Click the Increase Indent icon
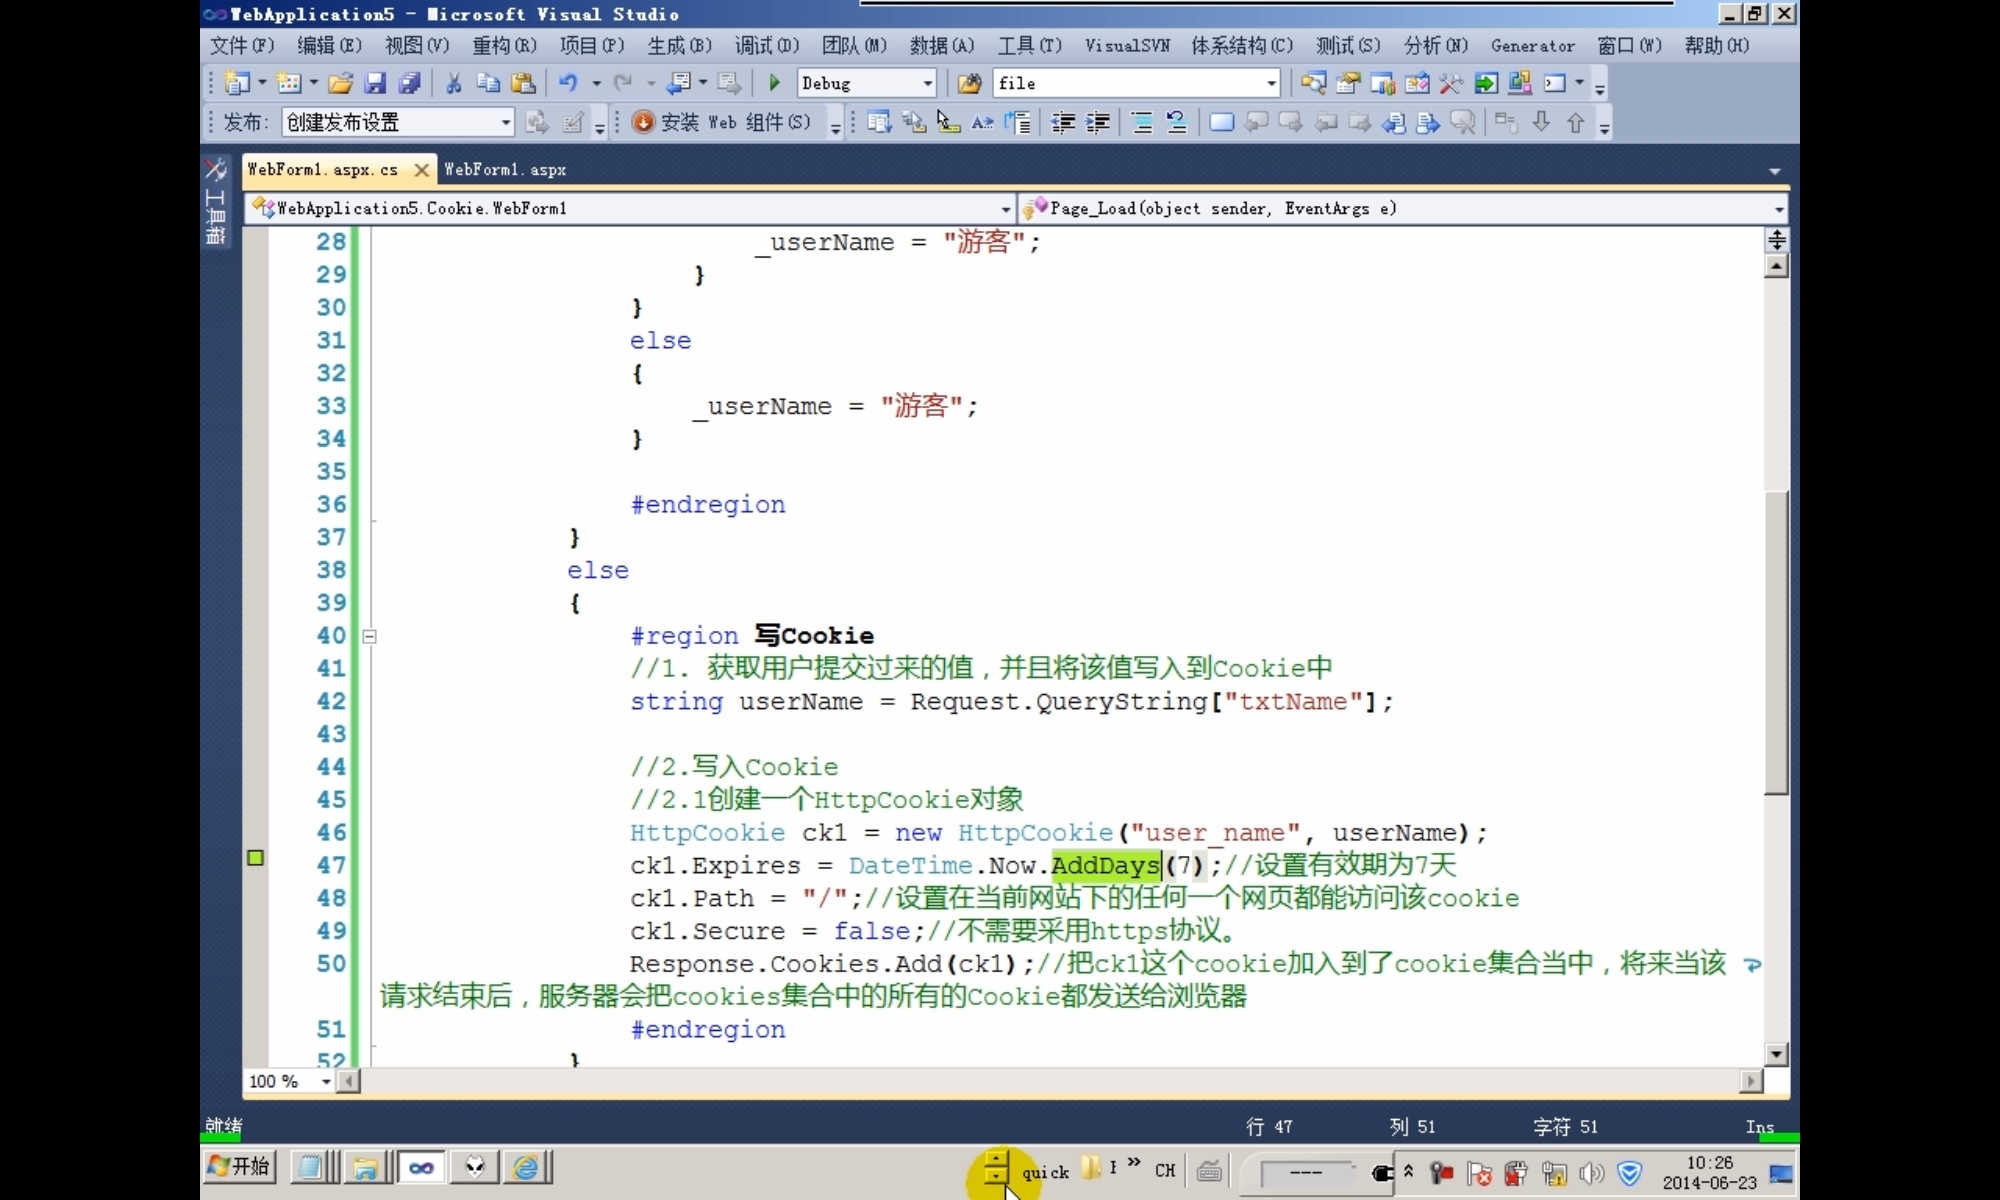 (1098, 122)
